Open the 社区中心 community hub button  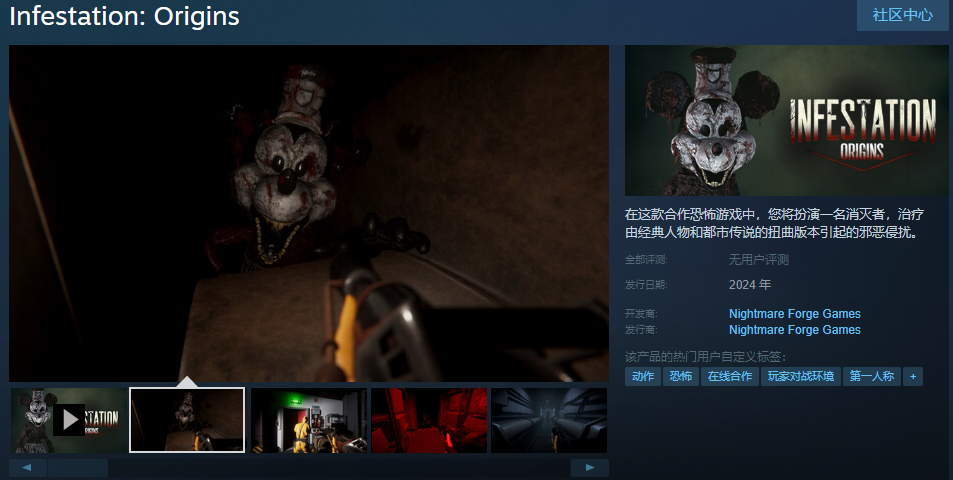pyautogui.click(x=903, y=15)
